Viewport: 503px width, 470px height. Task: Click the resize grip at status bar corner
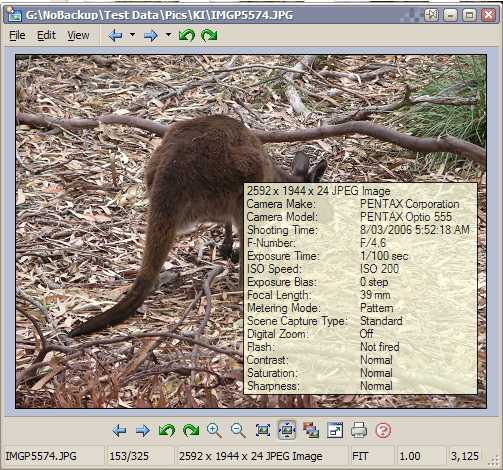(493, 460)
